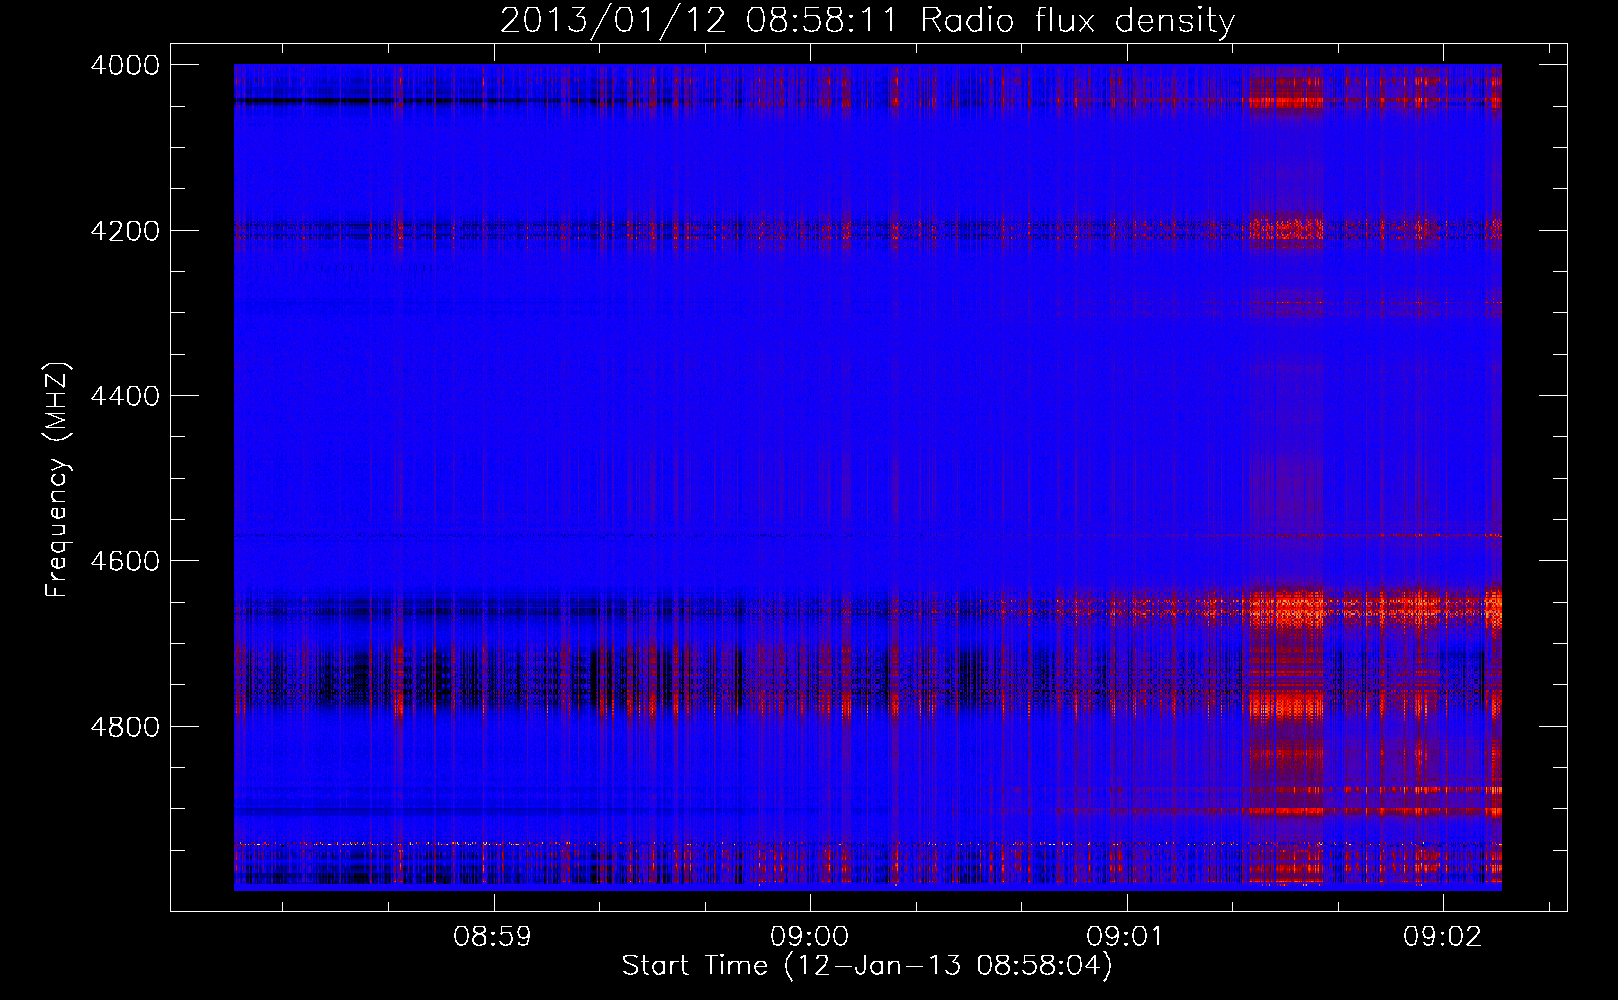The image size is (1618, 1000).
Task: Click the 4000 frequency tick label
Action: coord(125,65)
